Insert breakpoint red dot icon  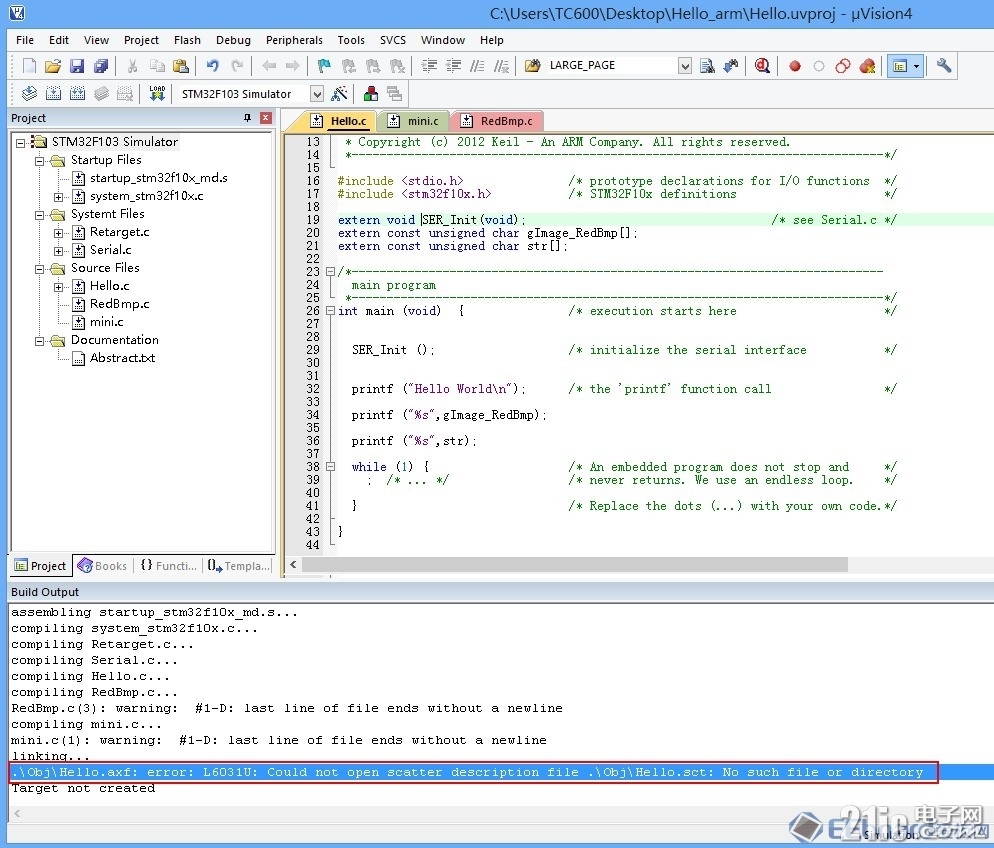tap(794, 66)
